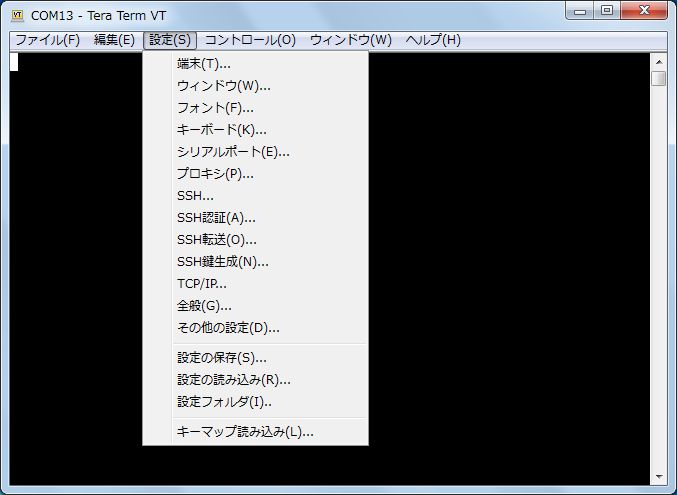Open 設定フォルダ(I).. setup folder
This screenshot has width=677, height=495.
256,402
